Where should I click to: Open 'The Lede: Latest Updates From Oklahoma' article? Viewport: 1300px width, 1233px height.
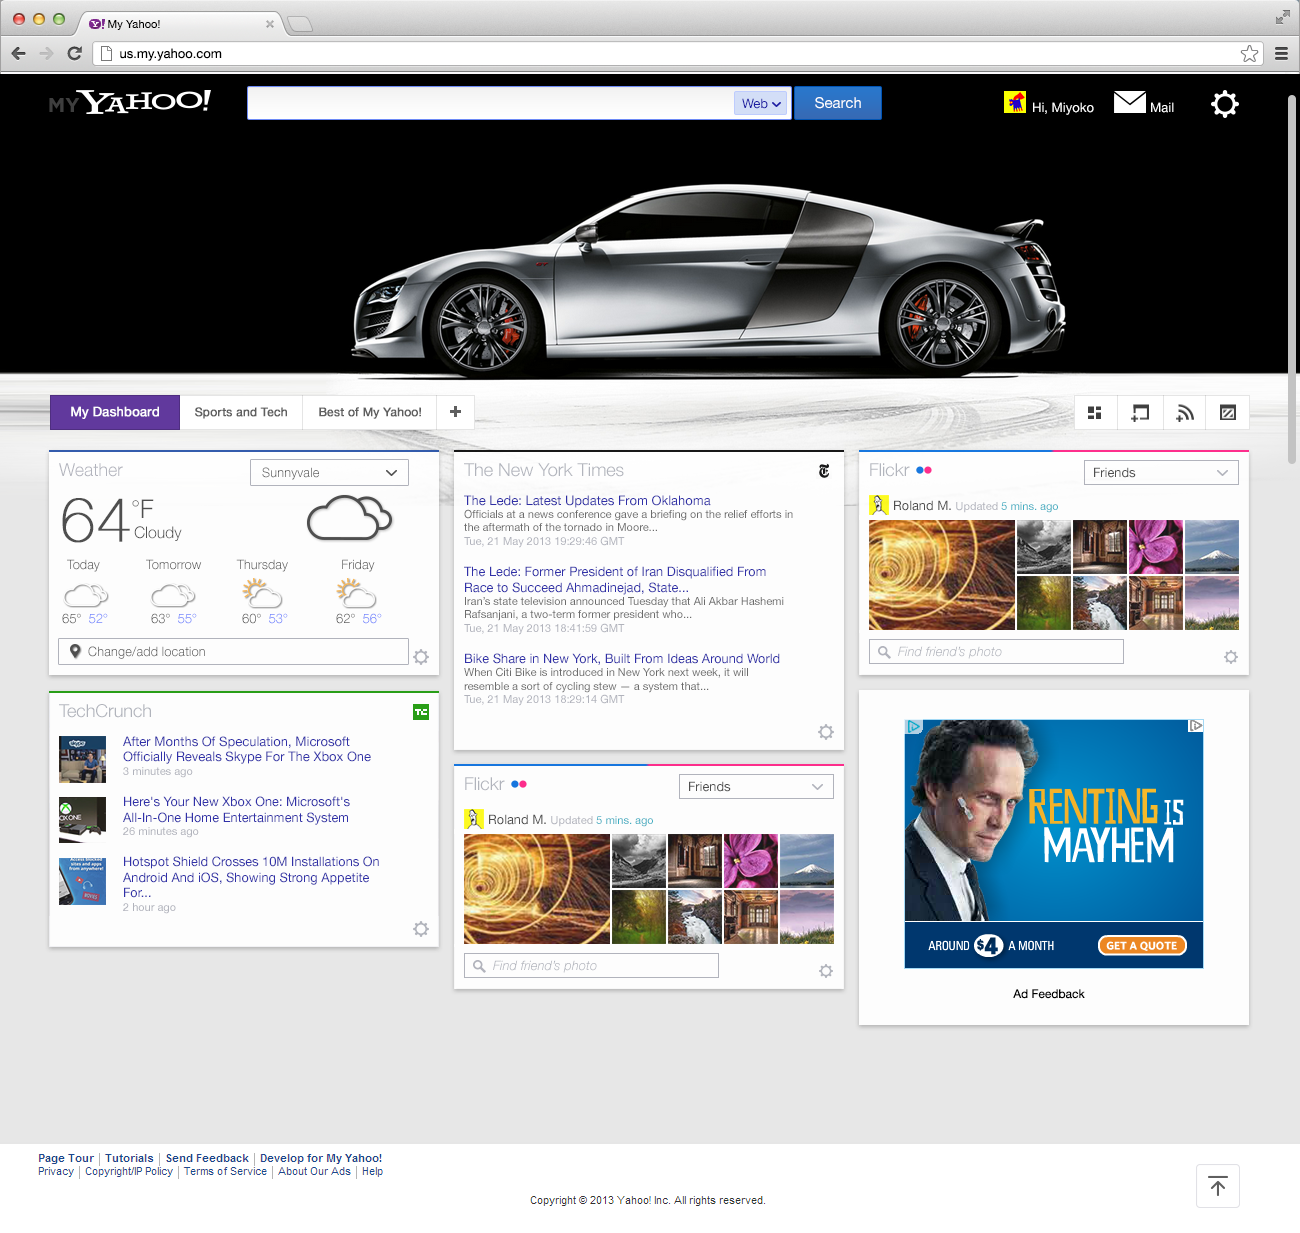coord(587,500)
